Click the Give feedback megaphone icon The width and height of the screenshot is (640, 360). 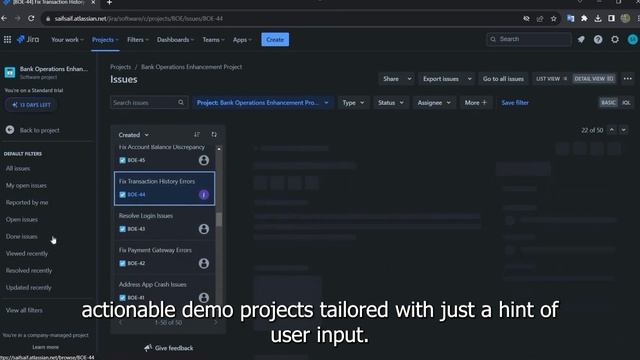click(148, 348)
